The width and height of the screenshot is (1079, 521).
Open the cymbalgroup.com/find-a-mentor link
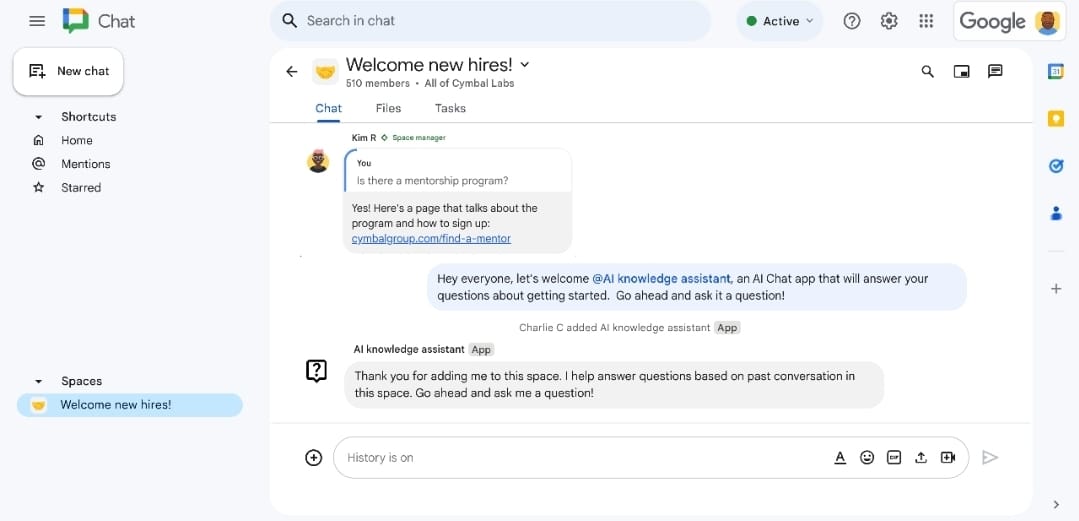(431, 238)
